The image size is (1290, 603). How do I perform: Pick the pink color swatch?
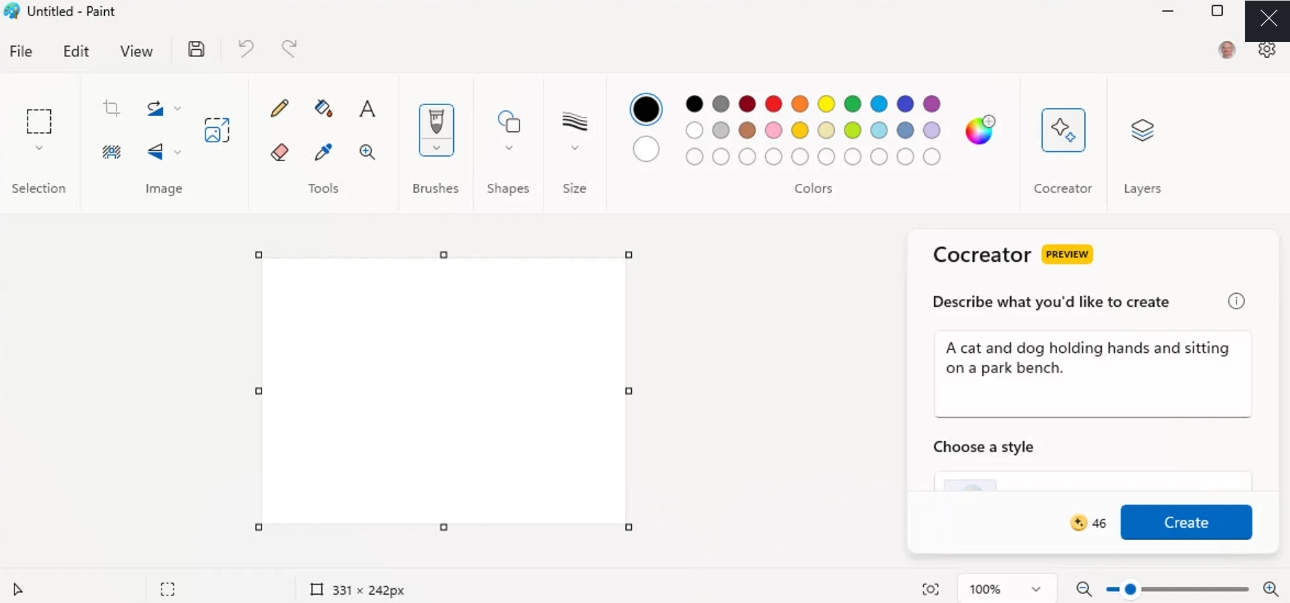point(774,130)
